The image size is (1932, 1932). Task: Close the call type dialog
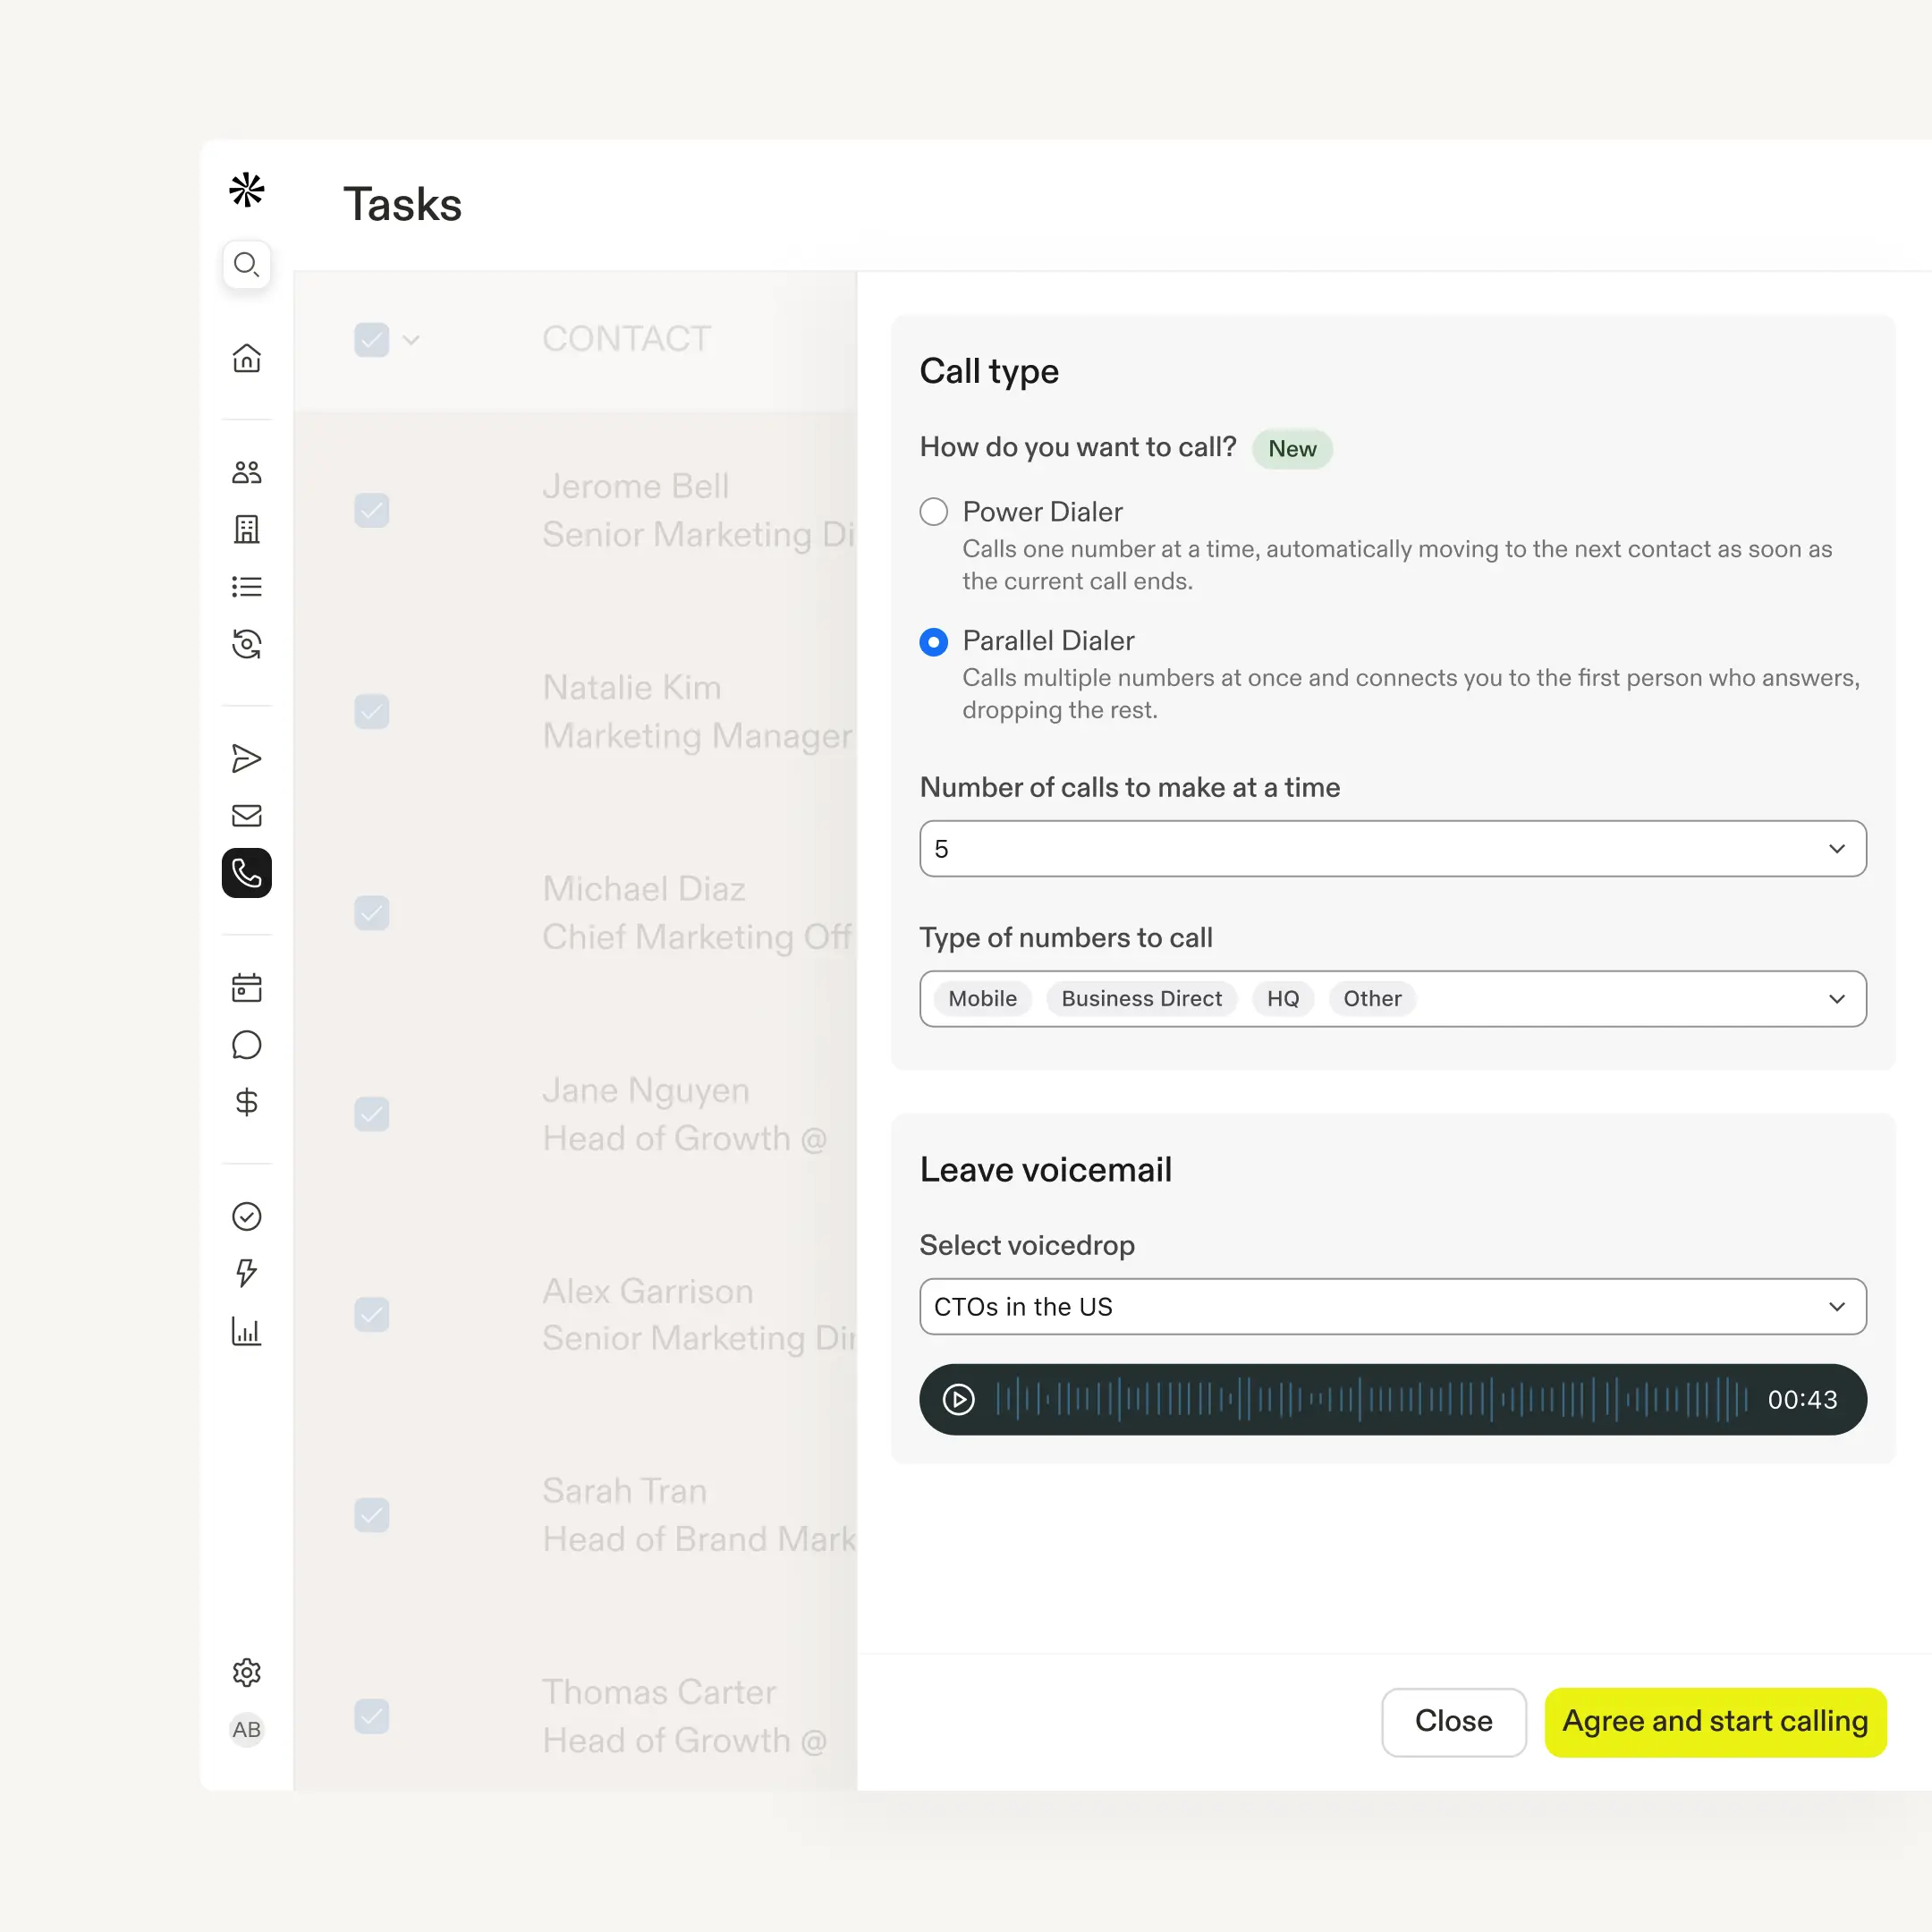point(1453,1722)
